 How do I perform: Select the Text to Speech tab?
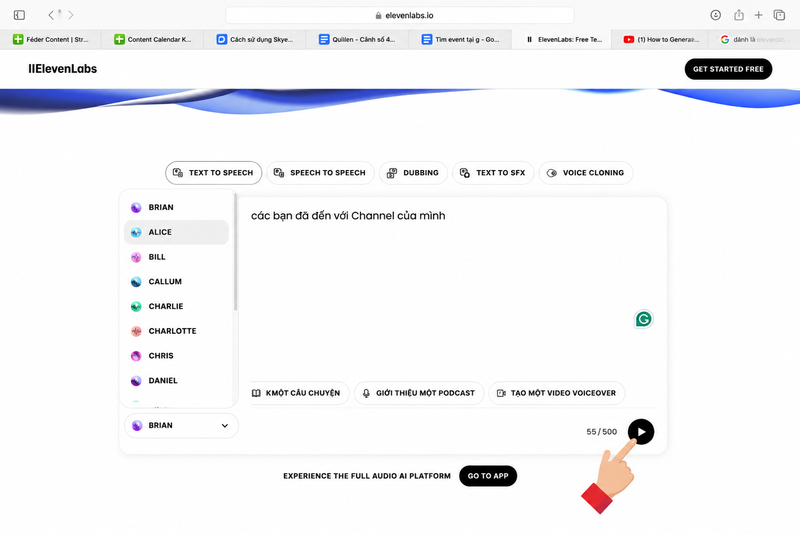click(213, 173)
